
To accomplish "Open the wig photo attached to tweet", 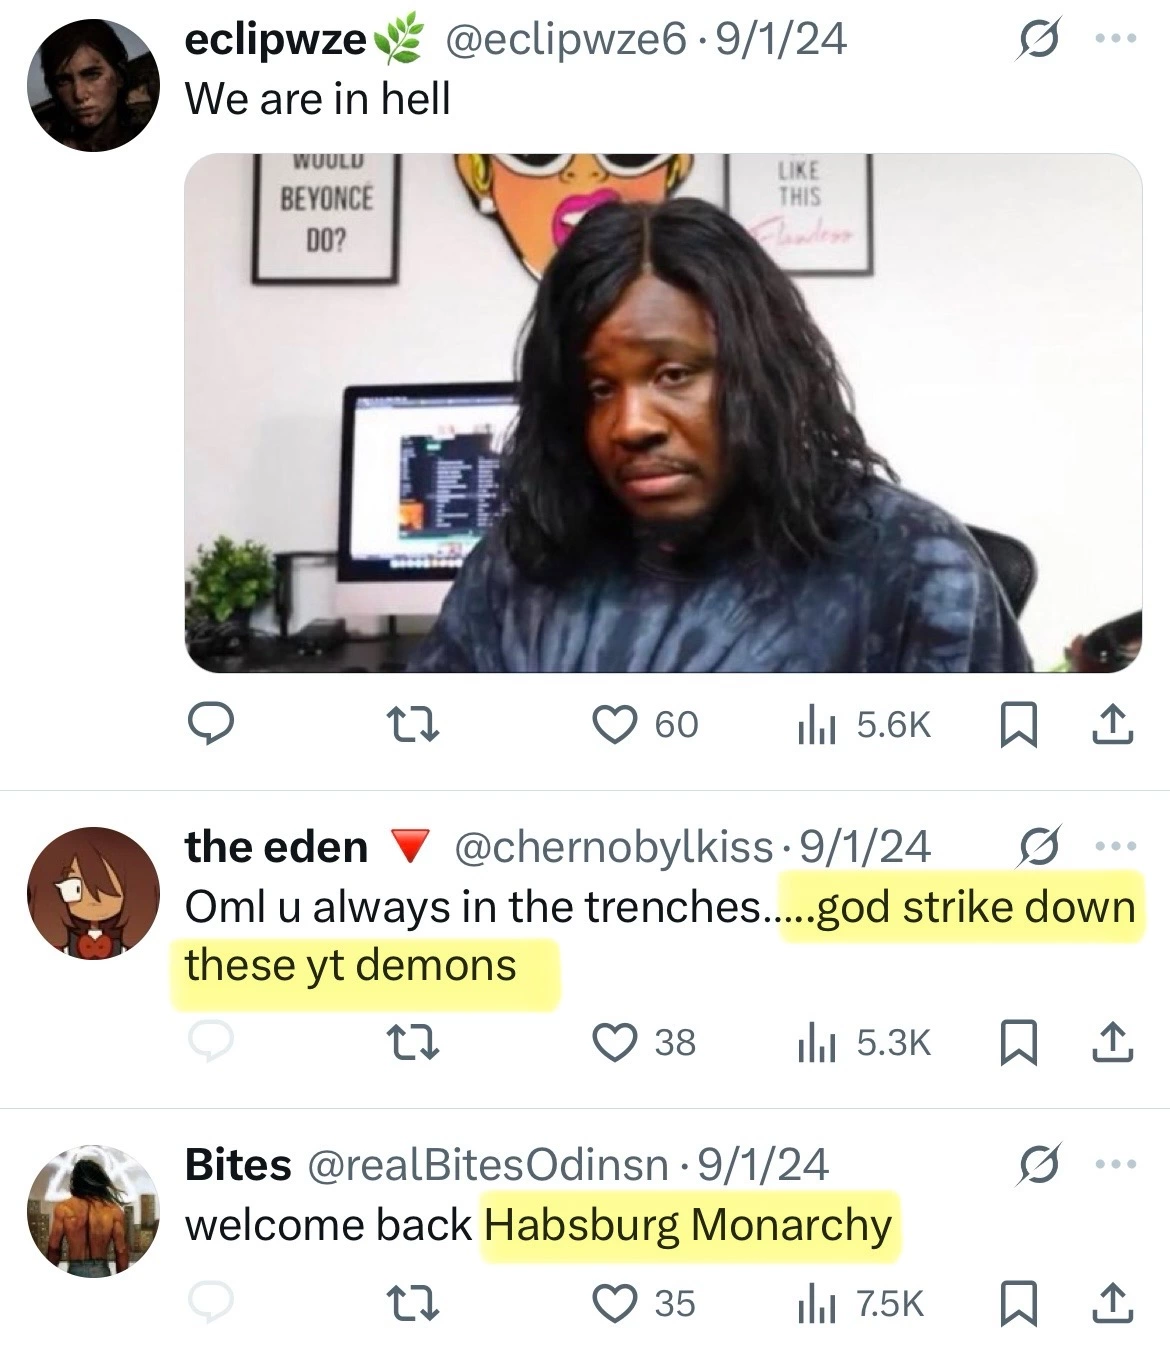I will click(x=663, y=412).
